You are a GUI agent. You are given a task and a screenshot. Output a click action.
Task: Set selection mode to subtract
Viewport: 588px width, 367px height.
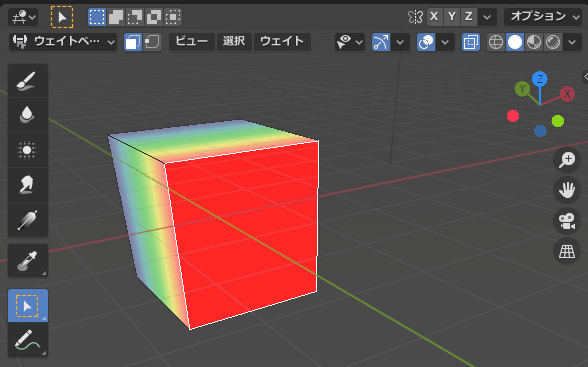tap(135, 17)
